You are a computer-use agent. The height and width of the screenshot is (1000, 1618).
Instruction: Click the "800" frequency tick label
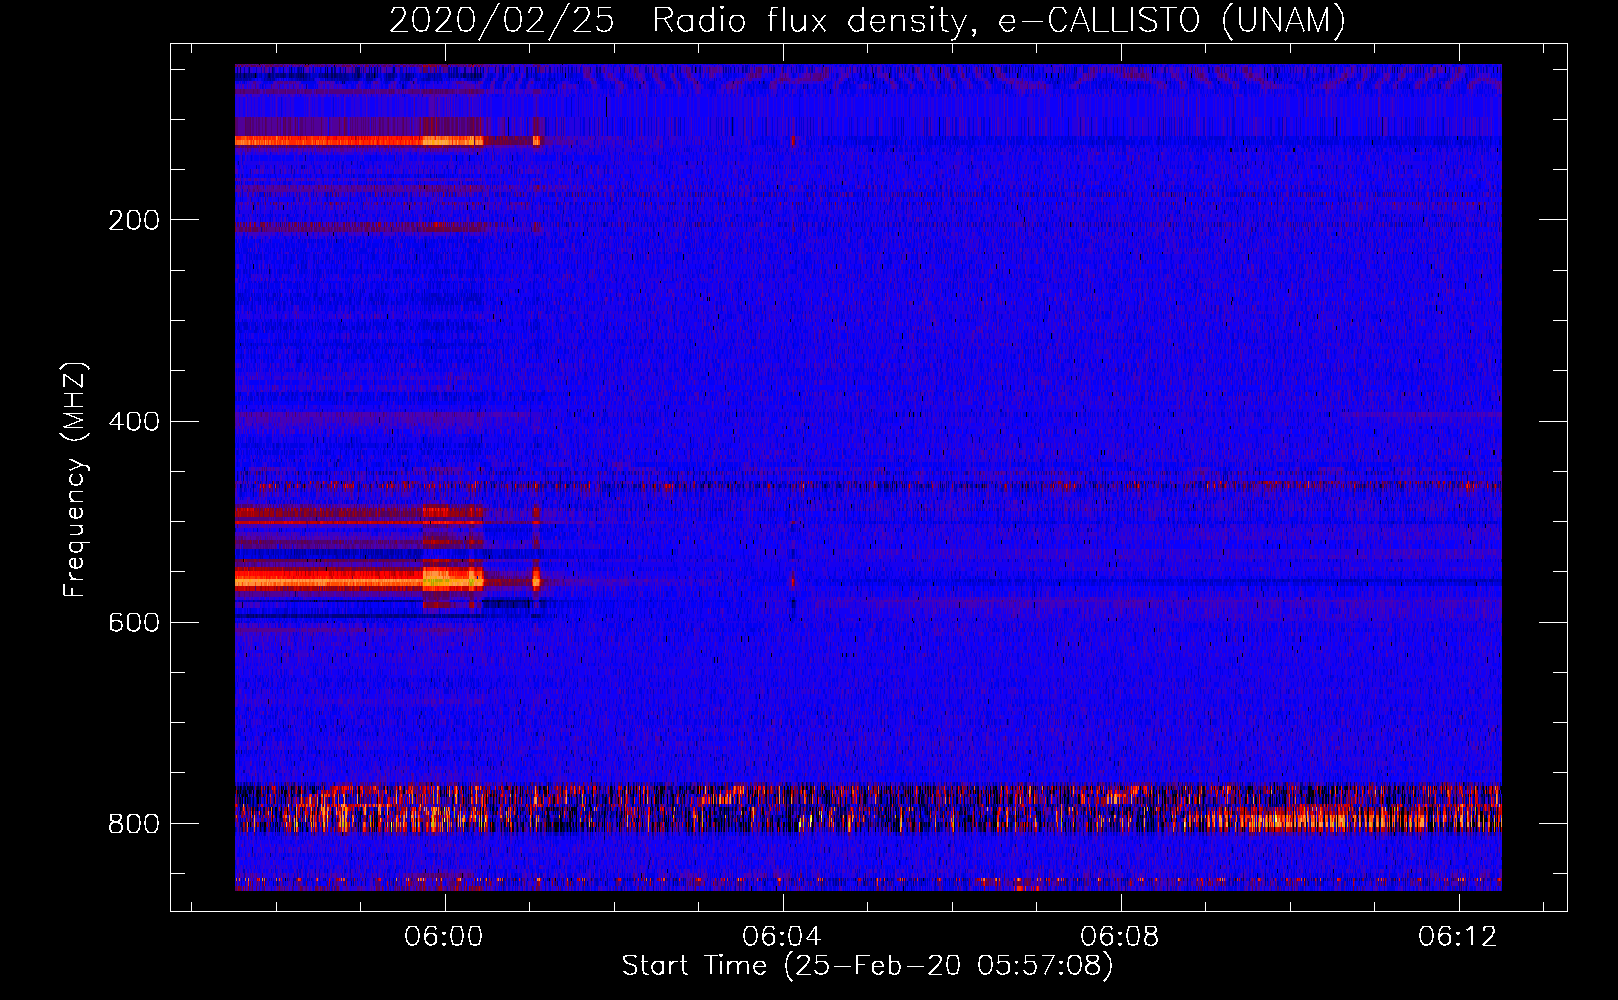pyautogui.click(x=134, y=823)
